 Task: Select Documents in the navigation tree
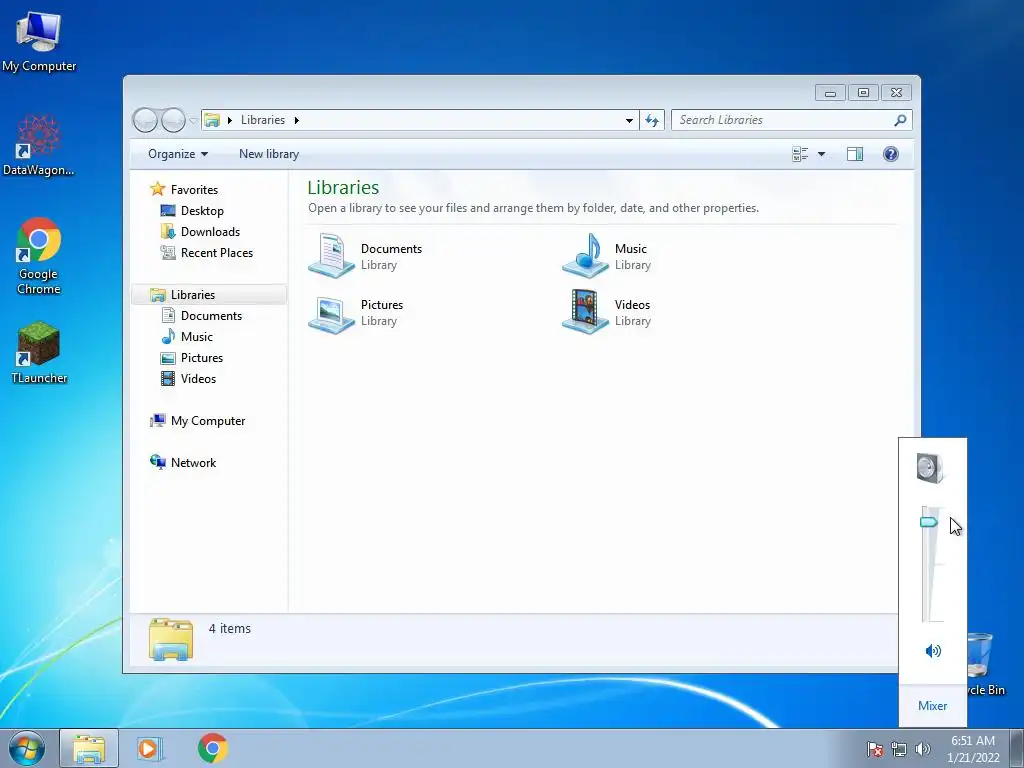(x=202, y=315)
